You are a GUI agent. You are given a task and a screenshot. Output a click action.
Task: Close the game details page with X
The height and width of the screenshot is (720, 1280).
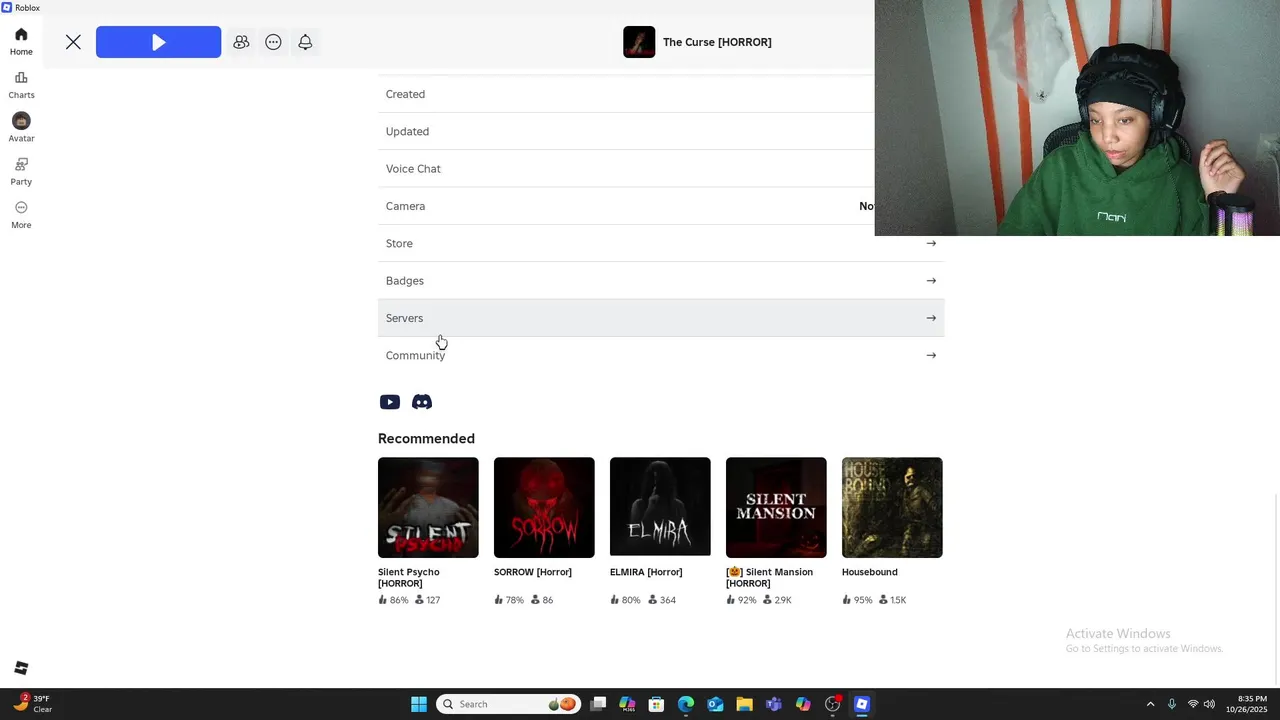coord(73,42)
